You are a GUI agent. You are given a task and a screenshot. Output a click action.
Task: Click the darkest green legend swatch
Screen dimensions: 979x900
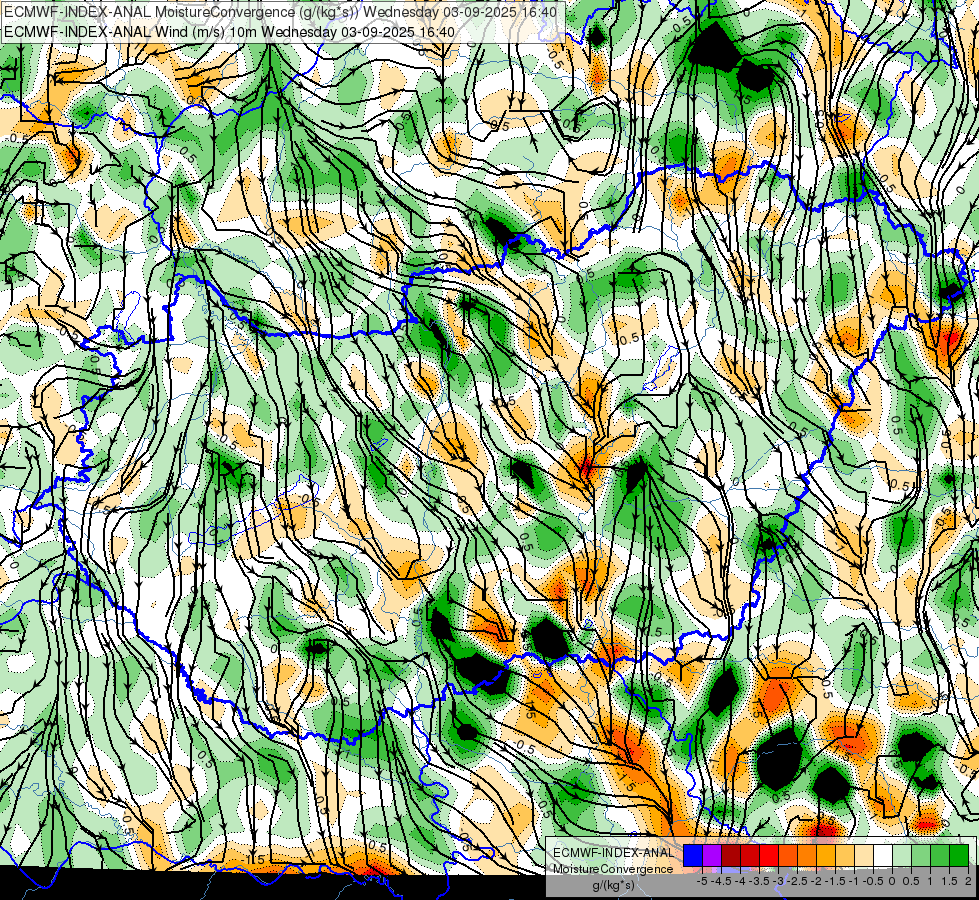click(x=958, y=855)
